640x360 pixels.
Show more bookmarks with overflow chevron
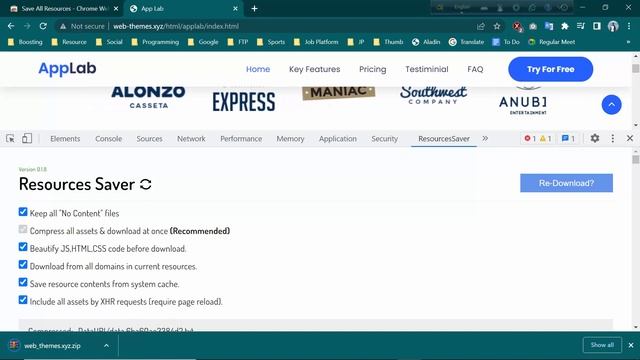click(628, 42)
